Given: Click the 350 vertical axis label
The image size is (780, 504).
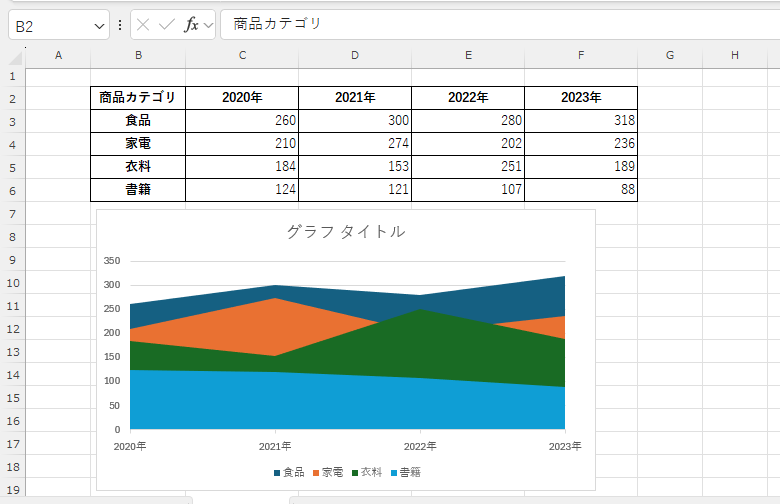Looking at the screenshot, I should pos(112,261).
